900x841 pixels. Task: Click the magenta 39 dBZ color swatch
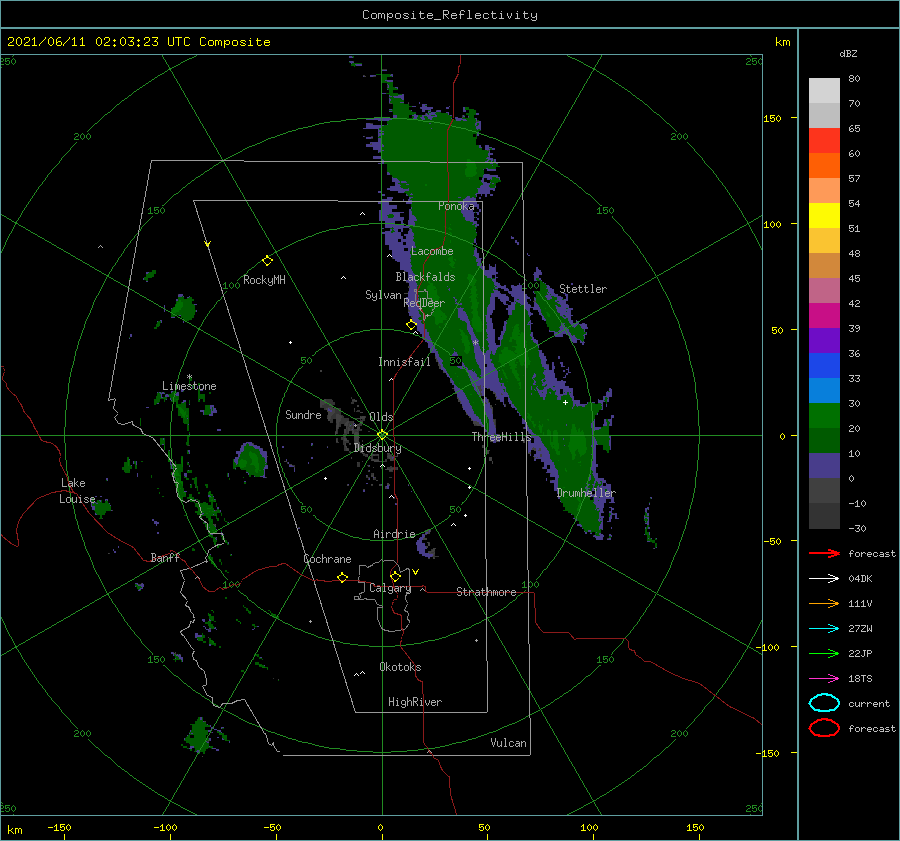824,316
